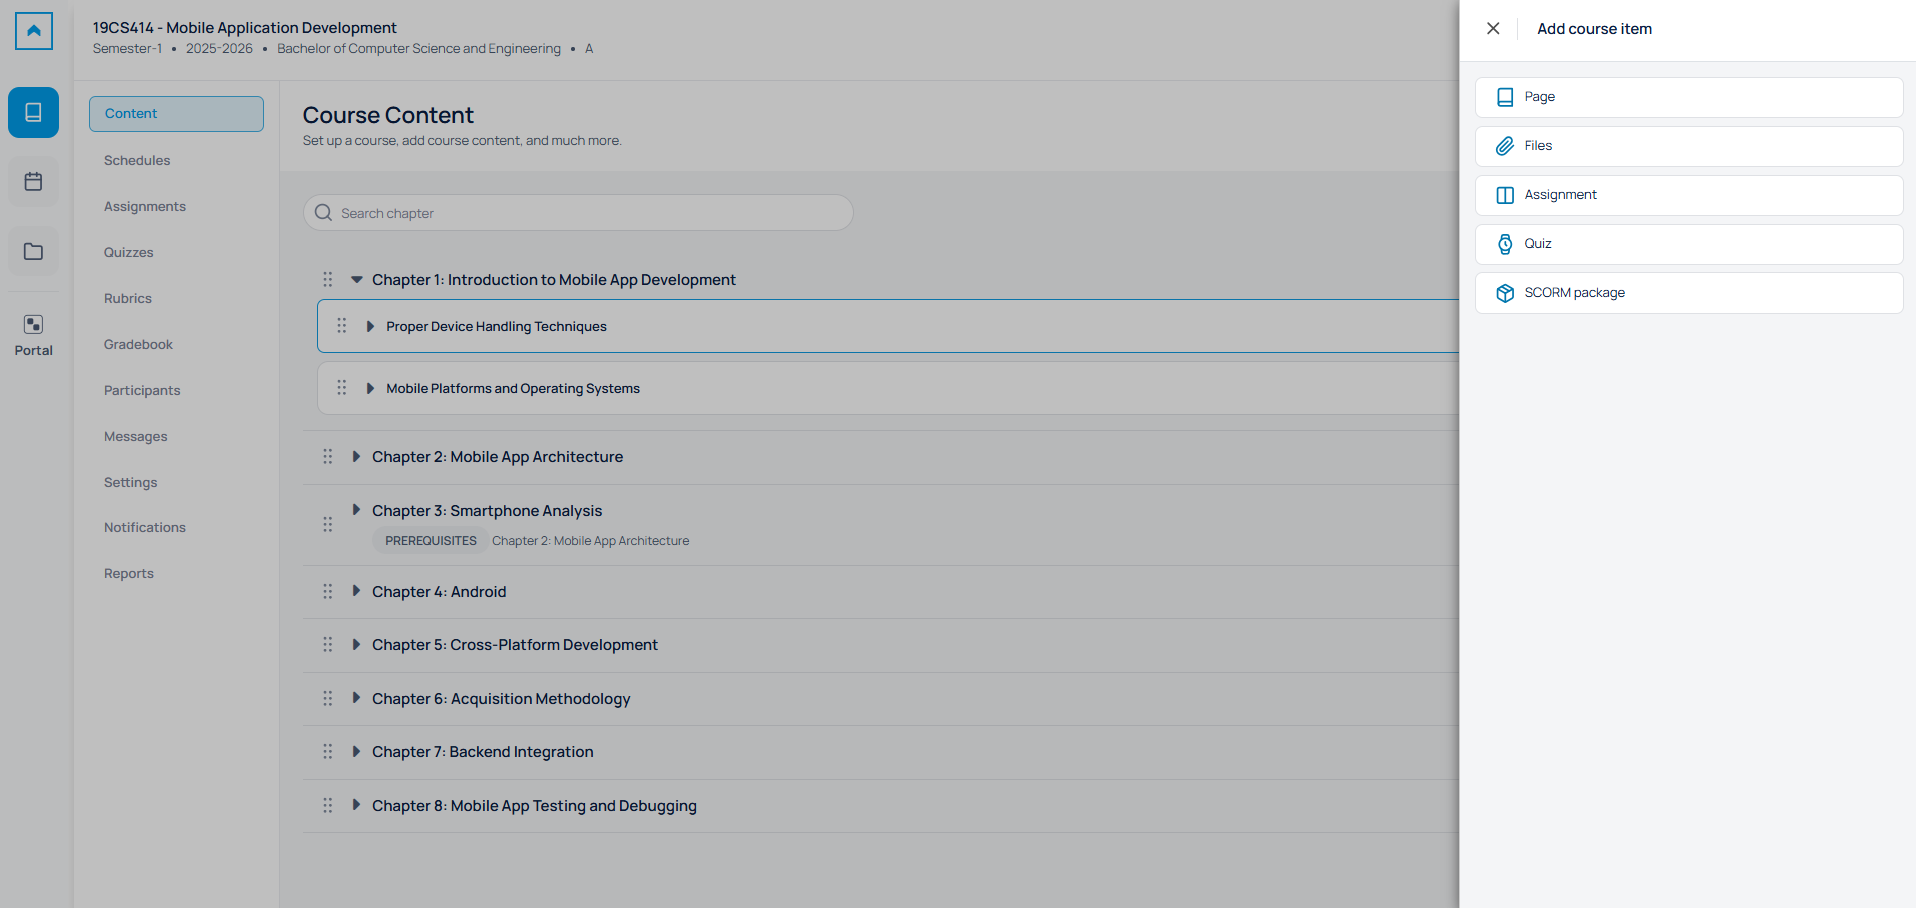Click the Files paperclip icon
This screenshot has height=908, width=1916.
point(1506,146)
